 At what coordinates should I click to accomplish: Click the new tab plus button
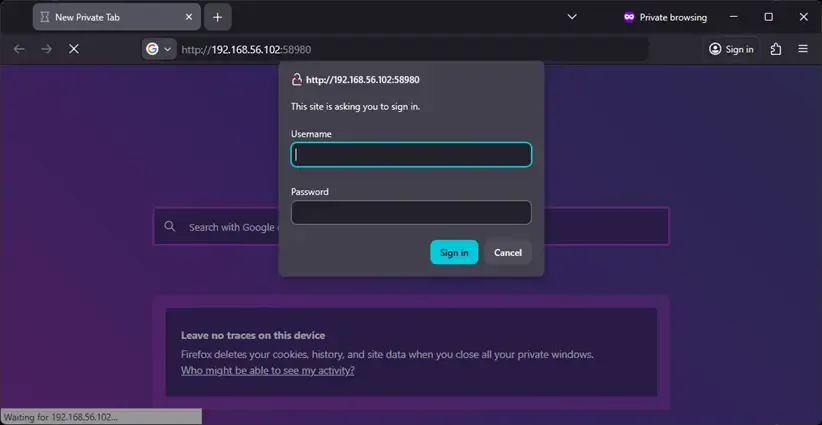coord(217,17)
